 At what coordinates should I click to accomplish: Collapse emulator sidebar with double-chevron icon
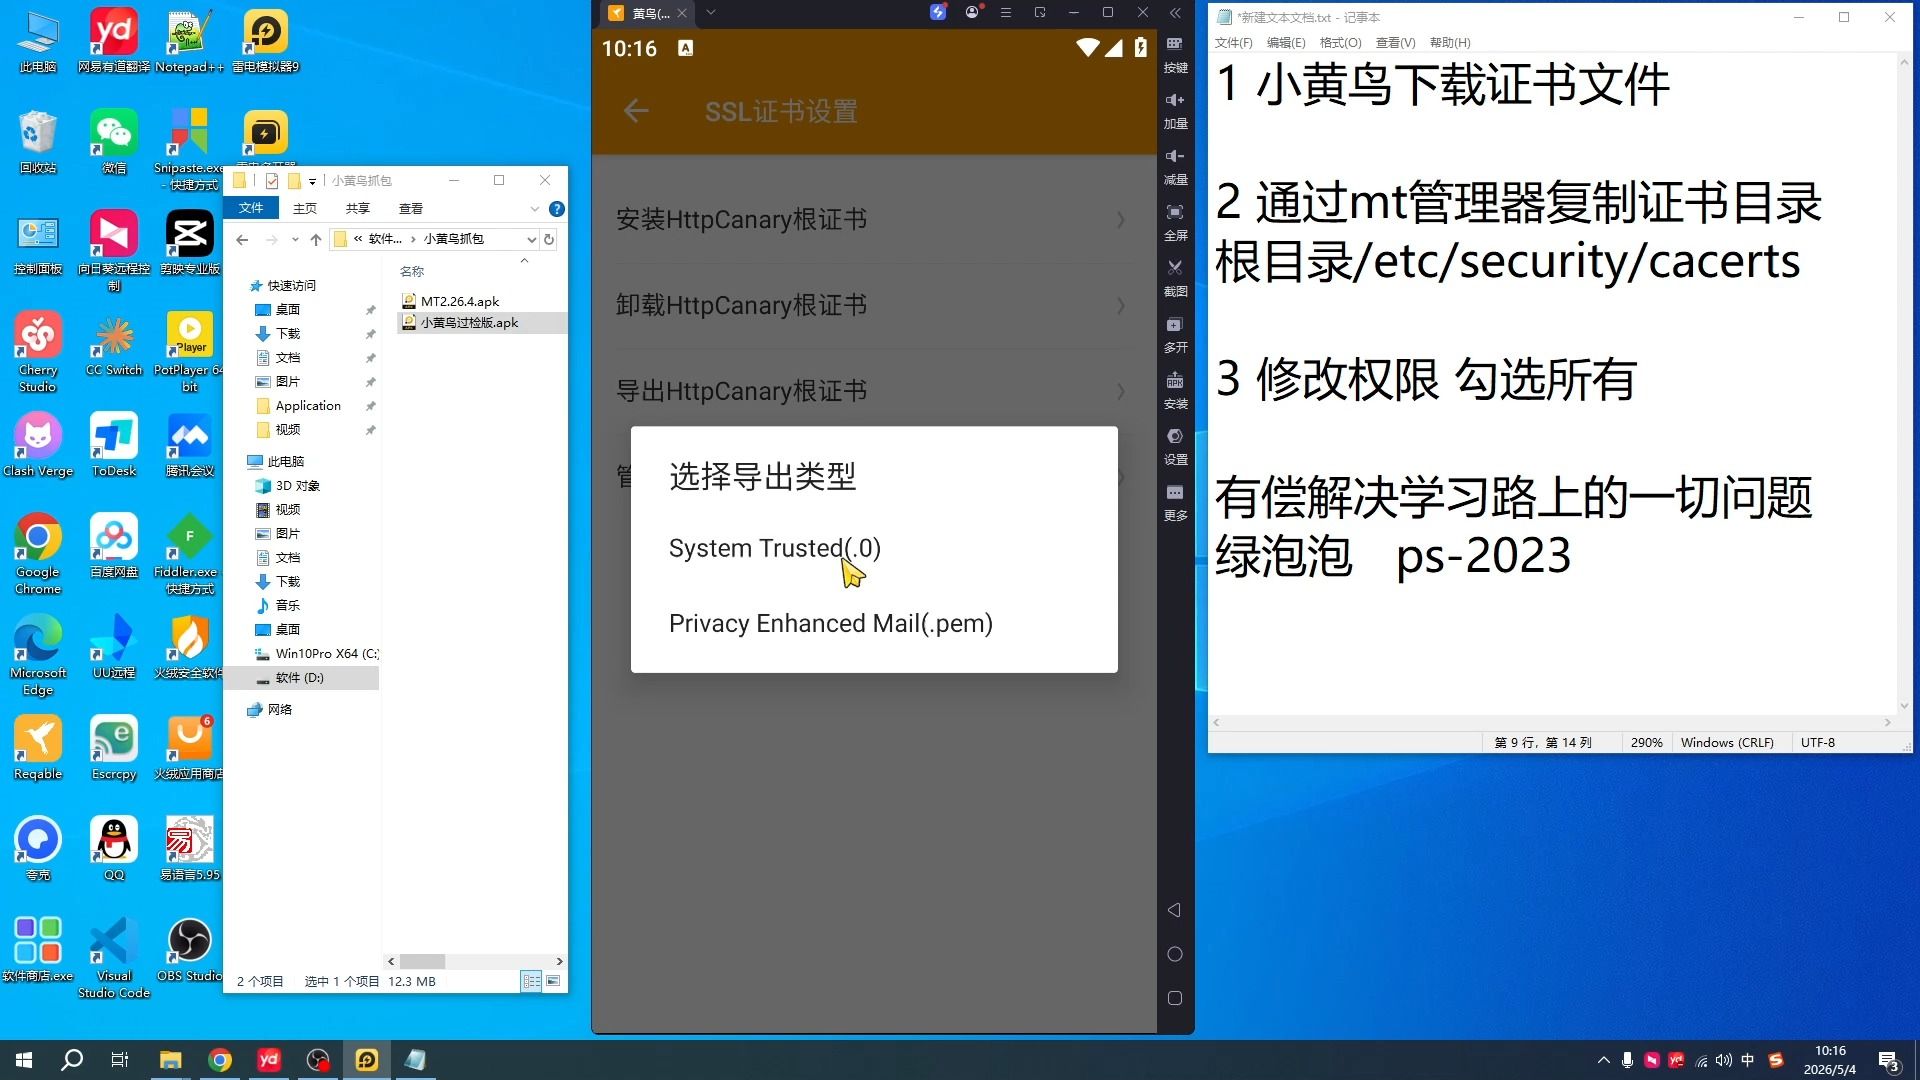click(x=1175, y=13)
